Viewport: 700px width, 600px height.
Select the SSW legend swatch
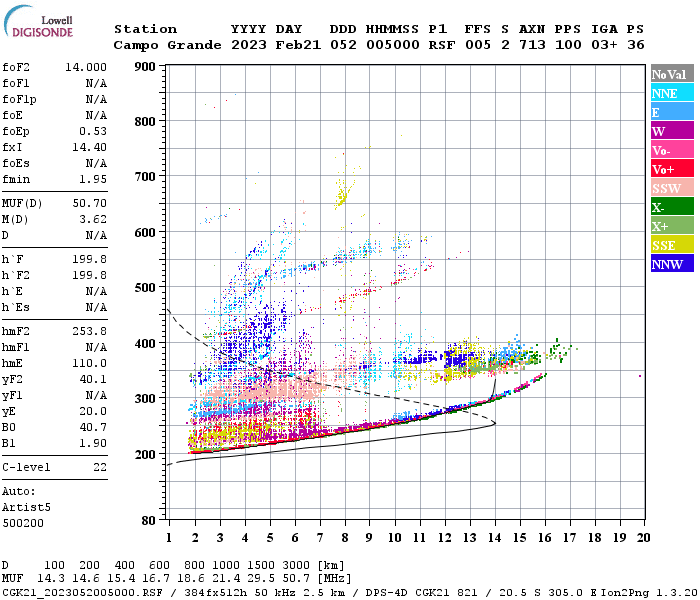tap(672, 188)
